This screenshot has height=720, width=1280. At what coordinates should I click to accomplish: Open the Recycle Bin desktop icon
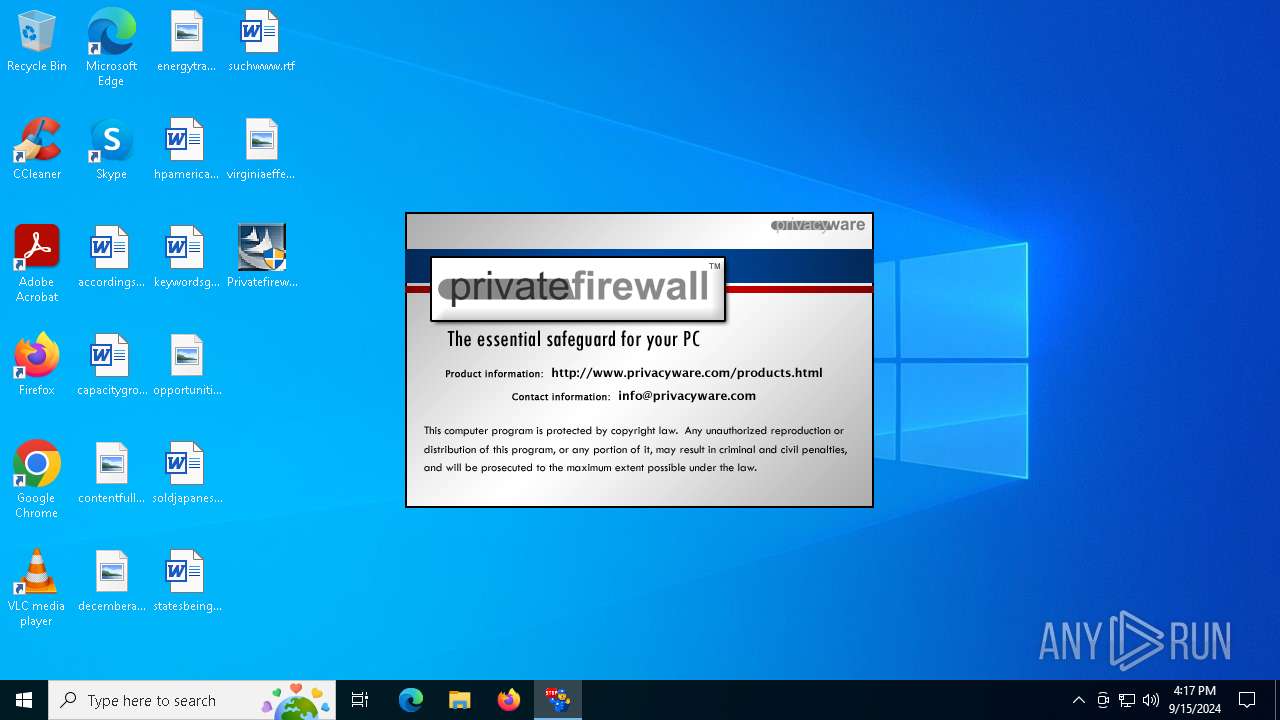37,42
